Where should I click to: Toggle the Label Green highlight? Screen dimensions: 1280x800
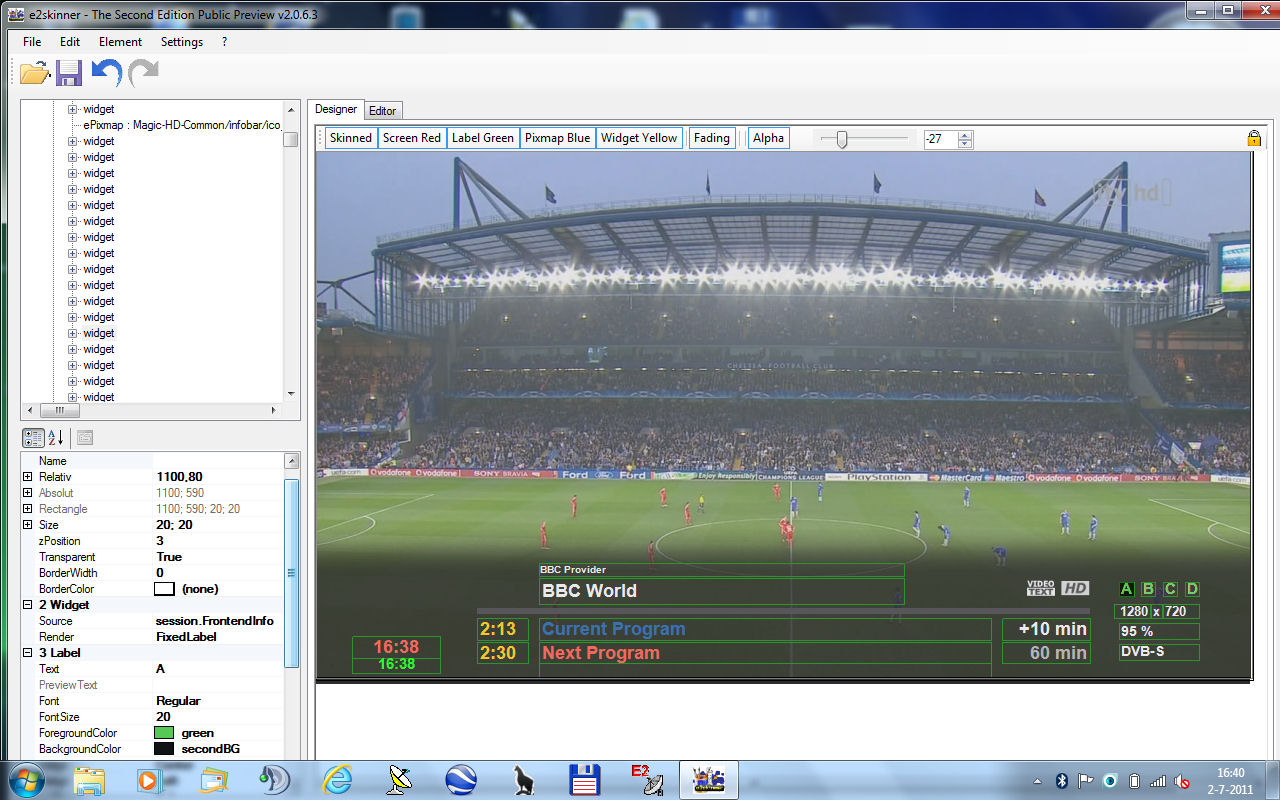[483, 138]
